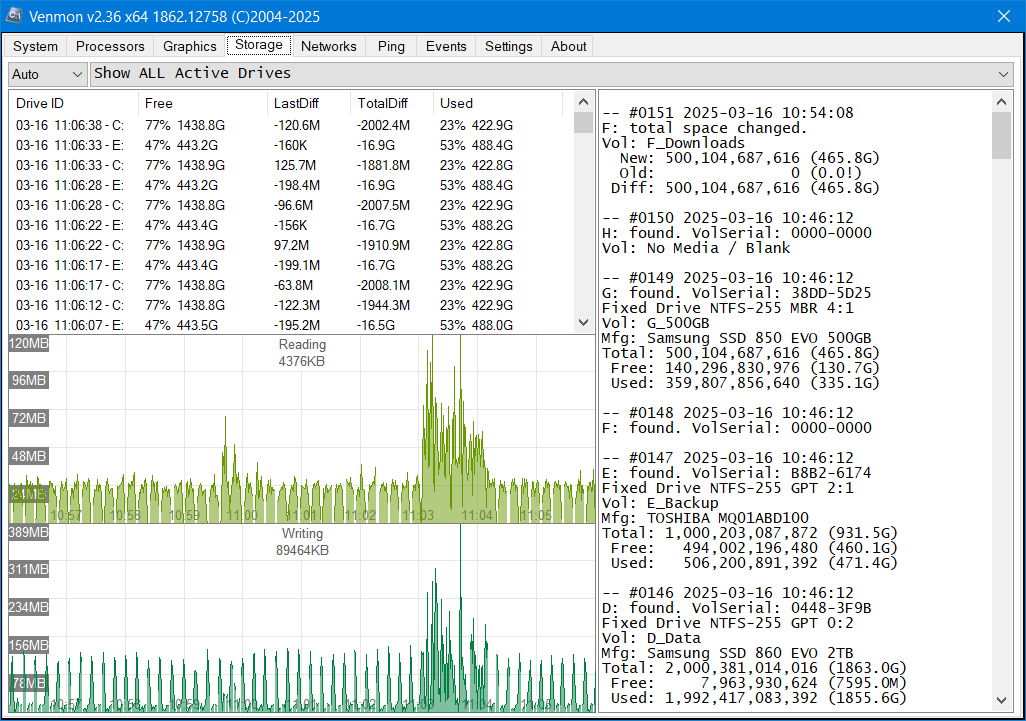Viewport: 1026px width, 721px height.
Task: Close the Venmon window
Action: (1004, 16)
